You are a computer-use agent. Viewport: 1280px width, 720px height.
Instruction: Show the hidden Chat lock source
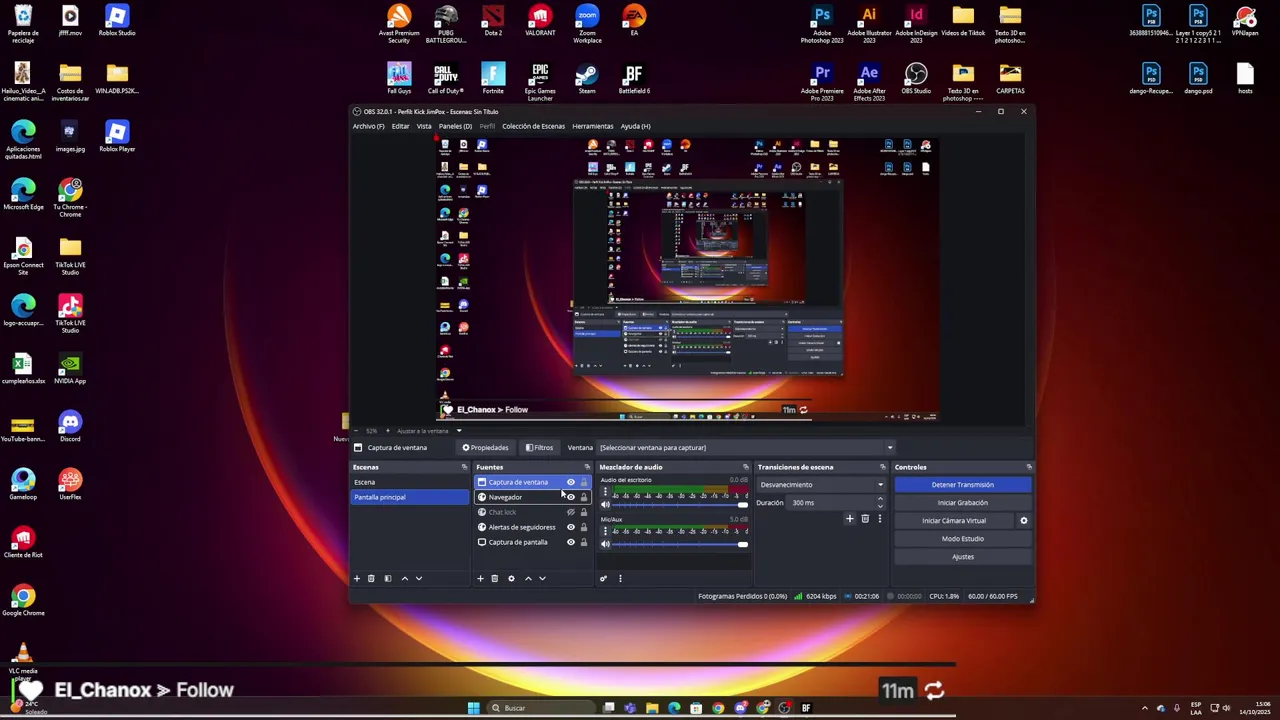pyautogui.click(x=571, y=512)
